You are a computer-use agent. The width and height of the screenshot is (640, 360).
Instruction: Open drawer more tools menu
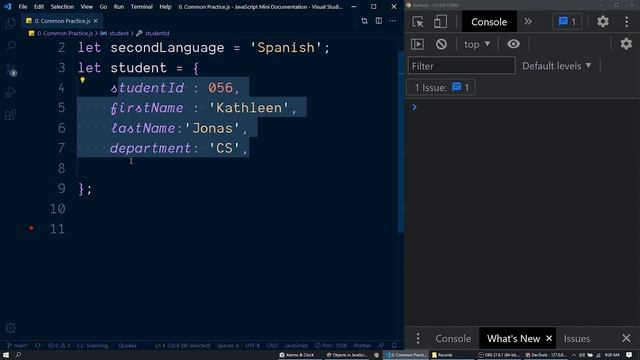pyautogui.click(x=418, y=338)
